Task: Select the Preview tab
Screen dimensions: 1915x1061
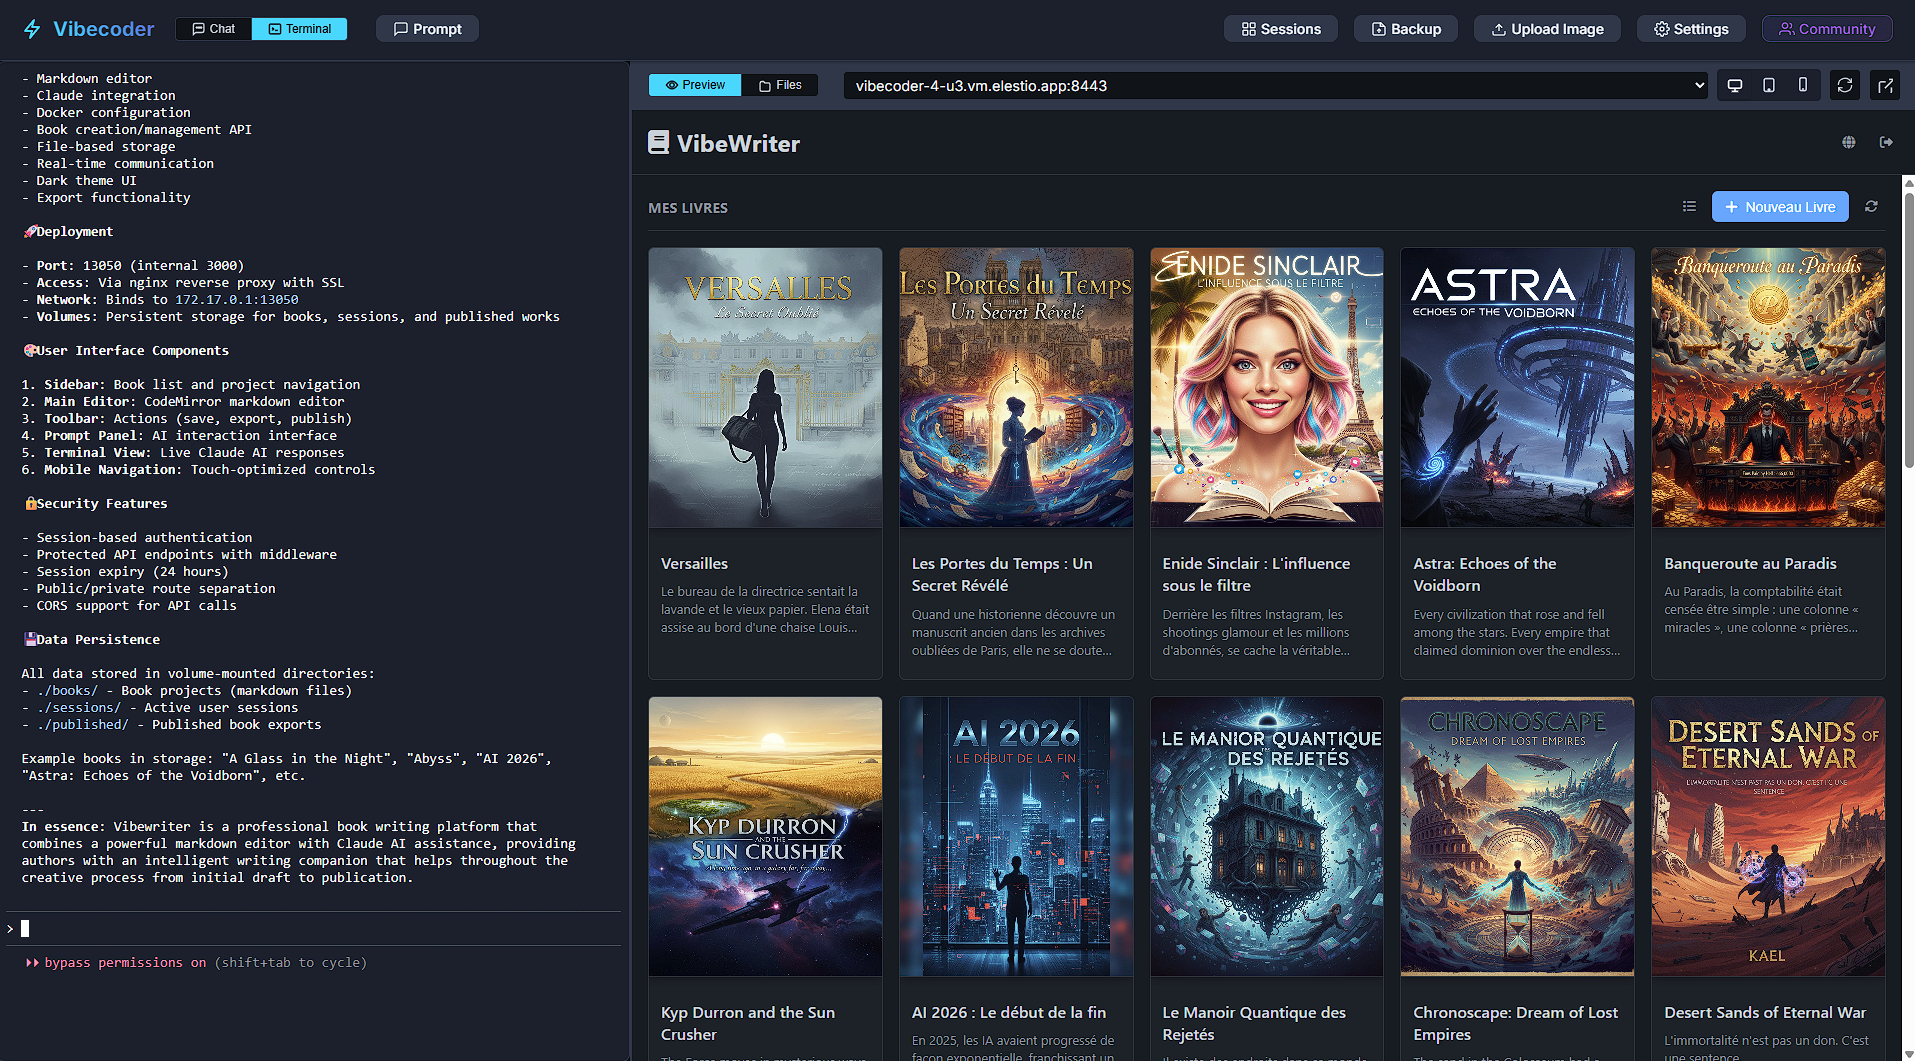Action: coord(695,86)
